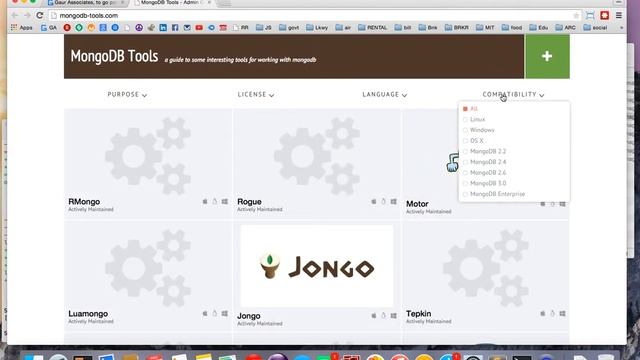Enable the MongoDB 2.2 filter
The image size is (640, 360).
point(465,151)
